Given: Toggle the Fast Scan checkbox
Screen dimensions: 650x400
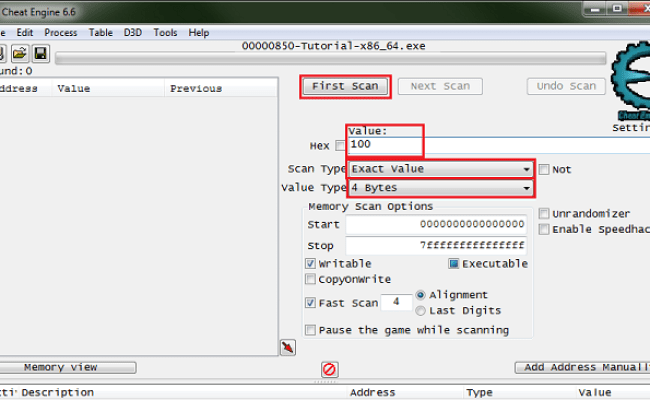Looking at the screenshot, I should tap(310, 303).
